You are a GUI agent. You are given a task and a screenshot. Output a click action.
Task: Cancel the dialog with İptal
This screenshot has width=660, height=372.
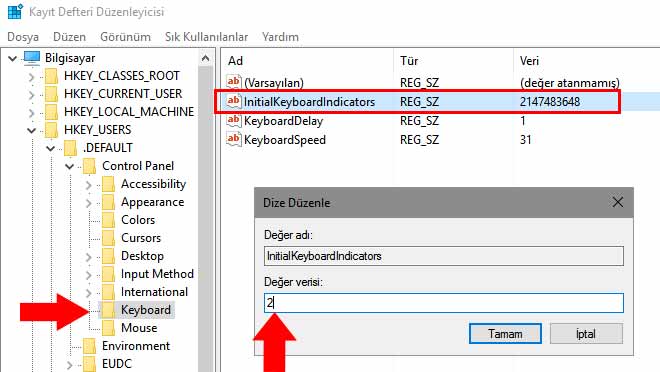point(586,334)
